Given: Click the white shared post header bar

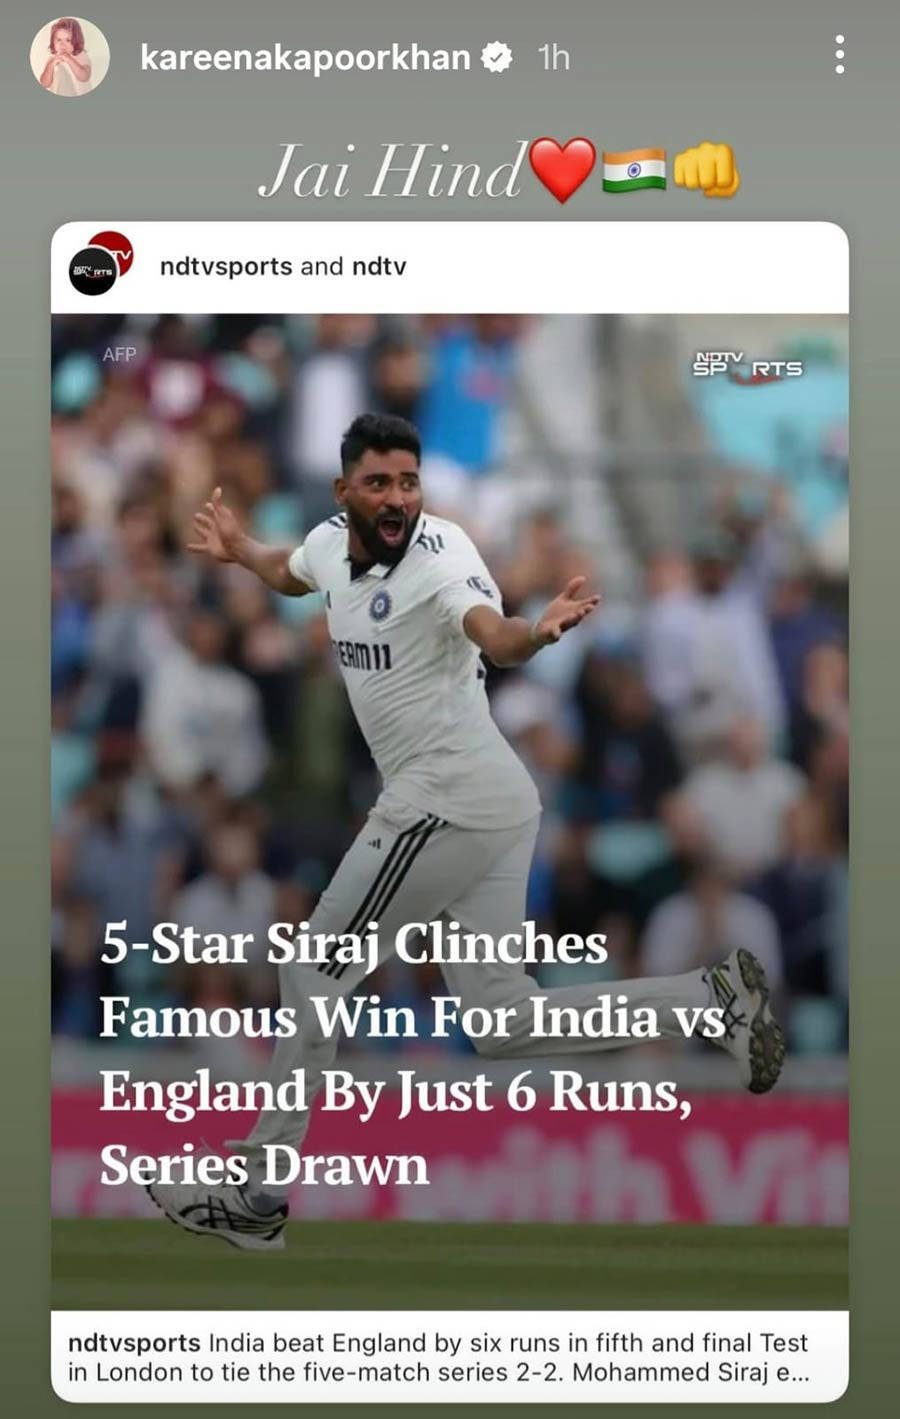Looking at the screenshot, I should (450, 268).
